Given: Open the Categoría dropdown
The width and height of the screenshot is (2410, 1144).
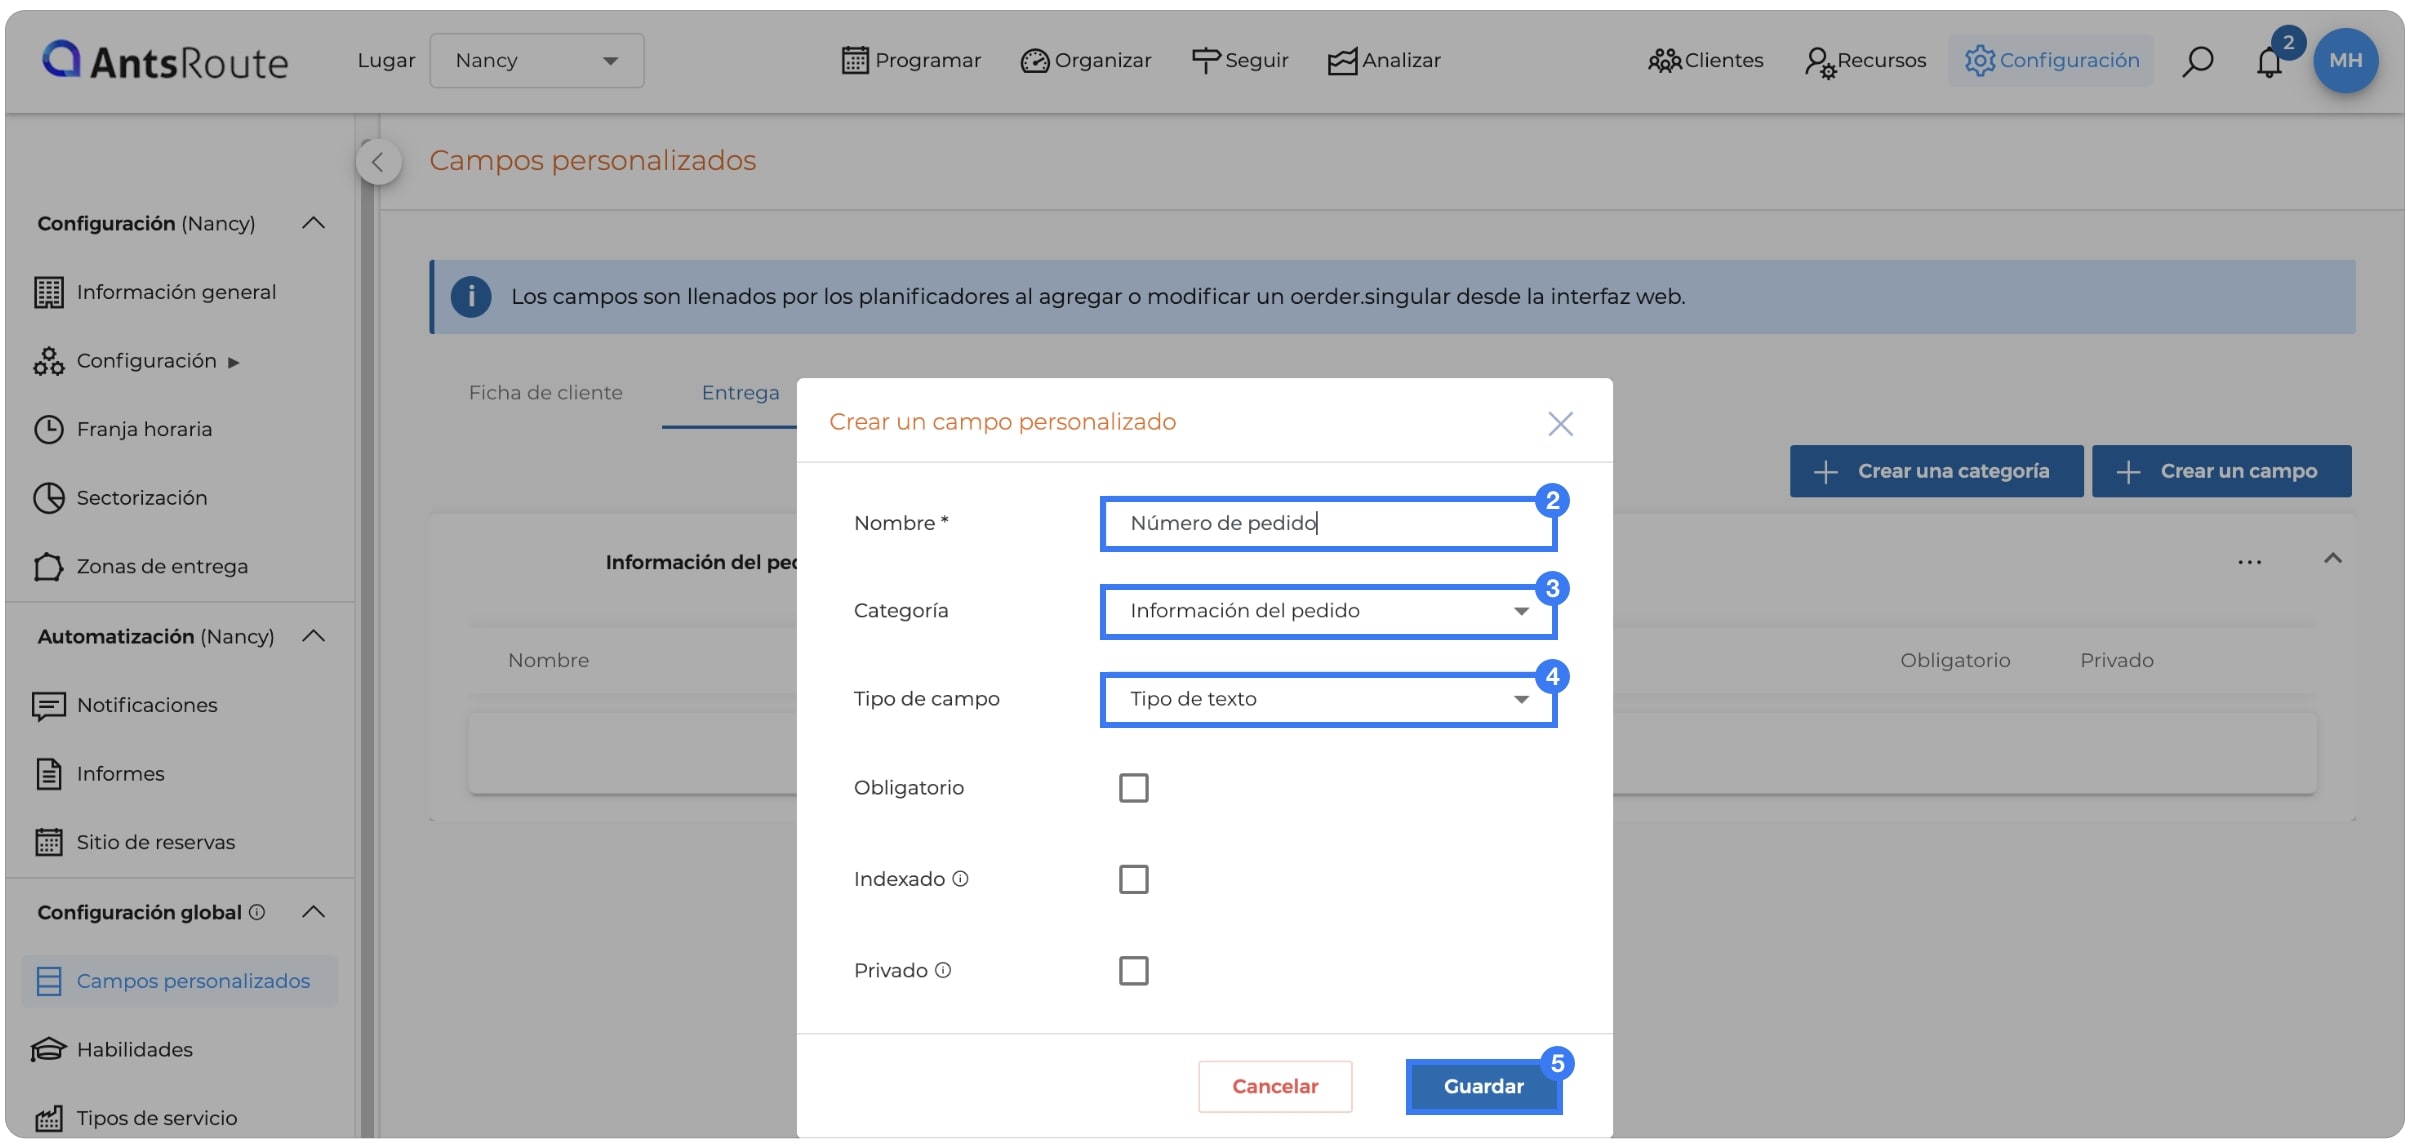Looking at the screenshot, I should [1328, 611].
